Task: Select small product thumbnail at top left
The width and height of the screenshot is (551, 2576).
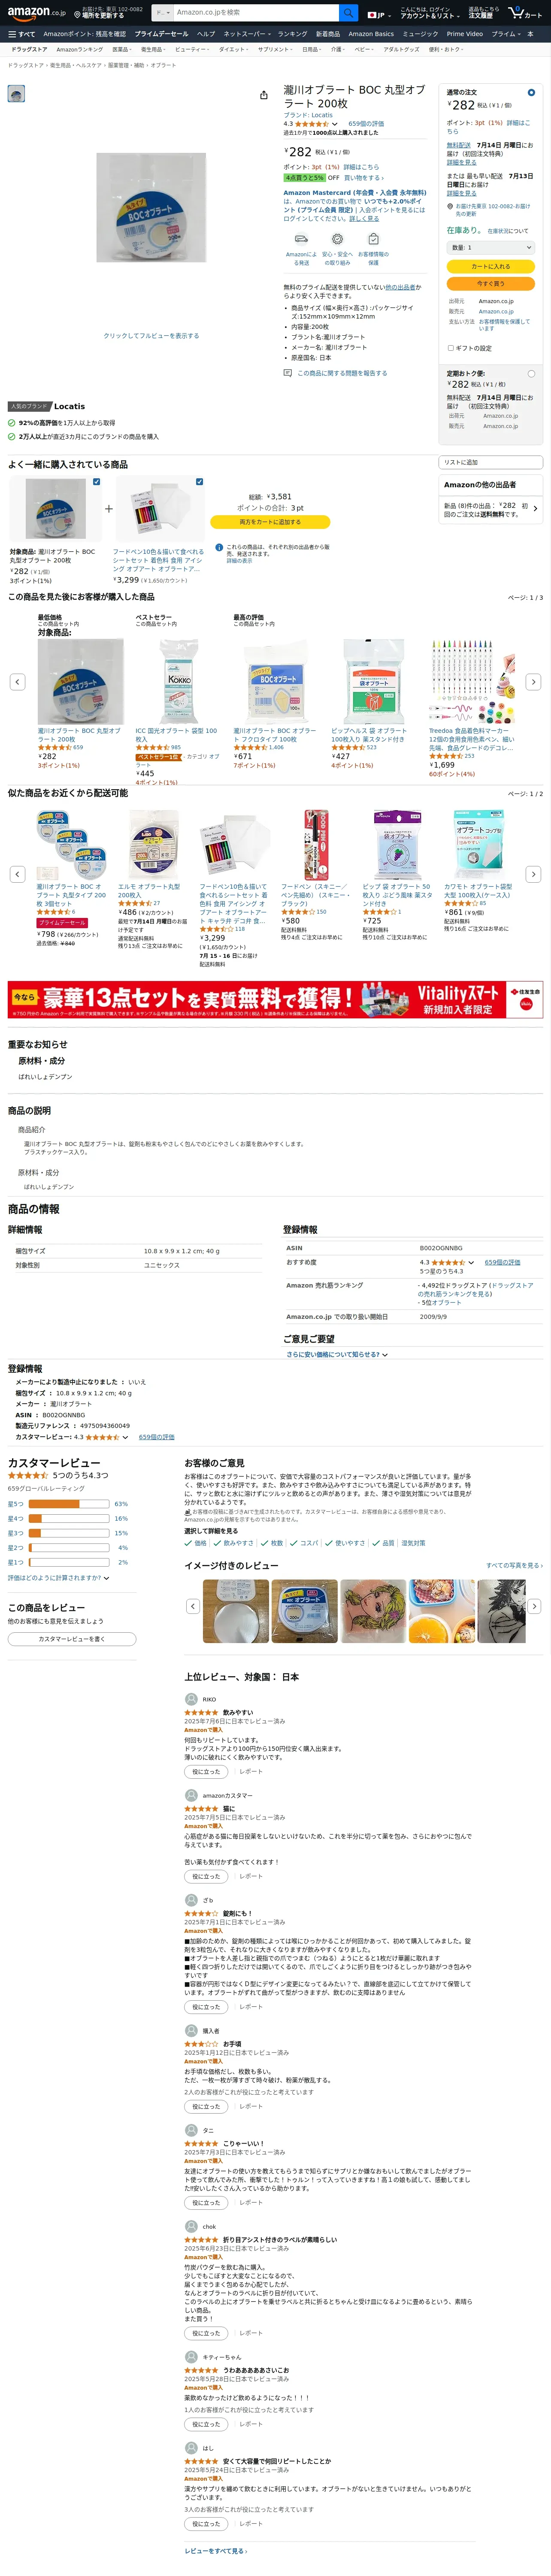Action: click(16, 94)
